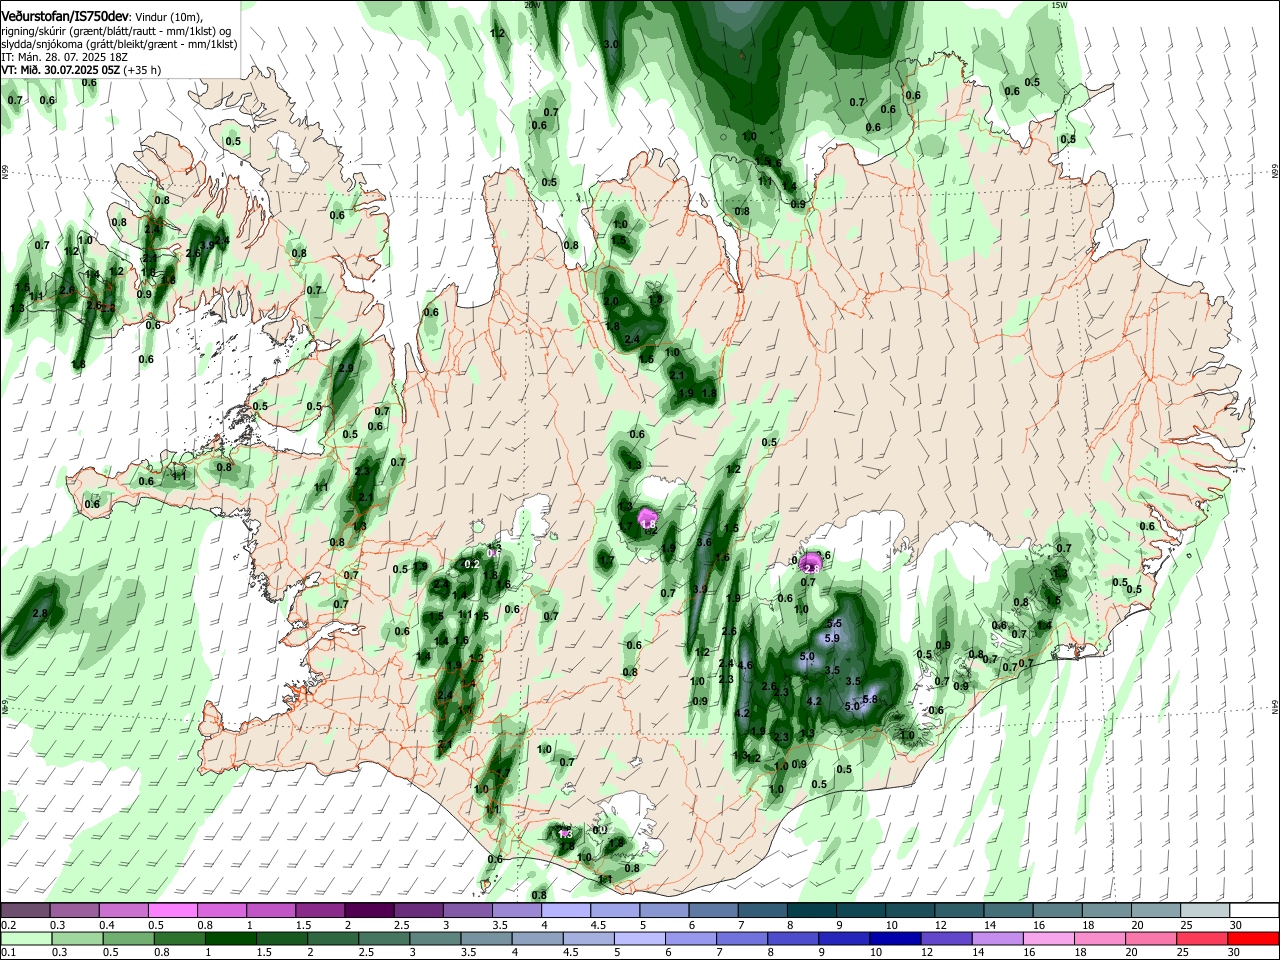The image size is (1280, 960).
Task: Select the 'Vindur (10m)' caption text
Action: 169,16
